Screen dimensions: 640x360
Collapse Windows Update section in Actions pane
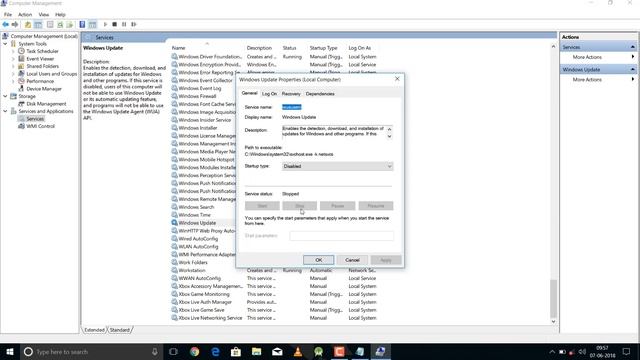coord(633,69)
